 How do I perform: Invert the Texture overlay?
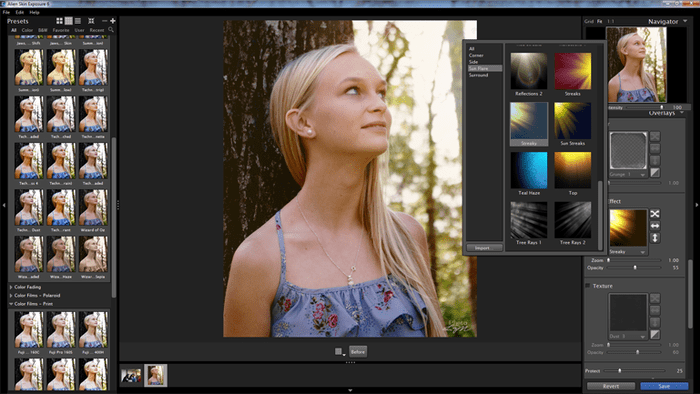654,334
